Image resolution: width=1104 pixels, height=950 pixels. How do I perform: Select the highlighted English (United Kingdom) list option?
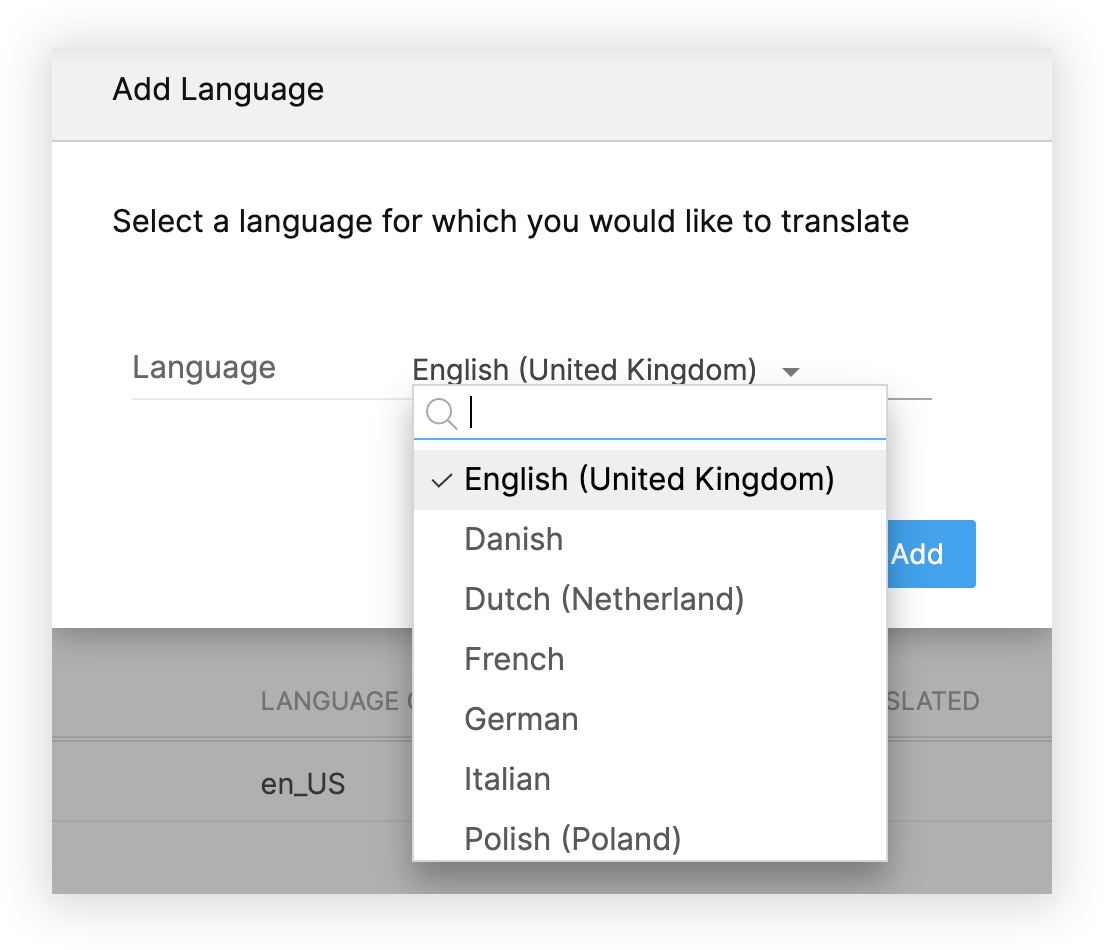649,480
